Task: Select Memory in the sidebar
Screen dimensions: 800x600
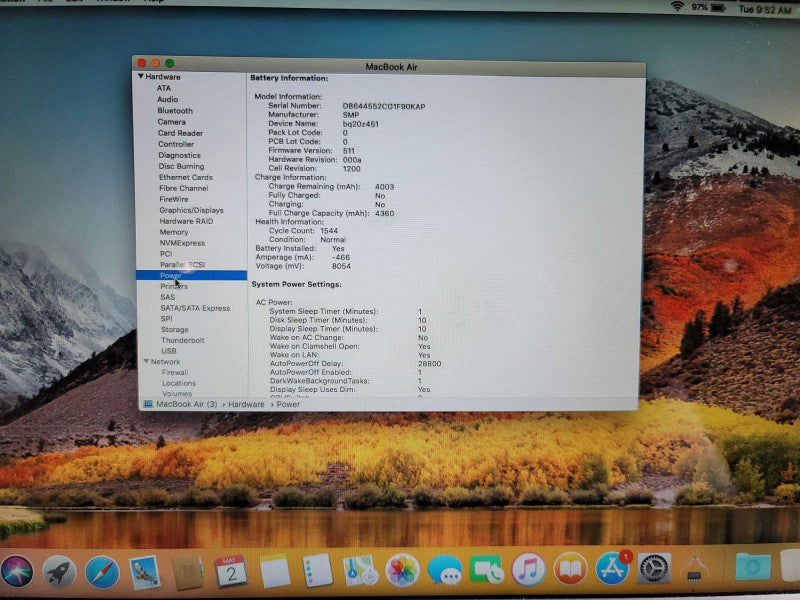Action: coord(174,232)
